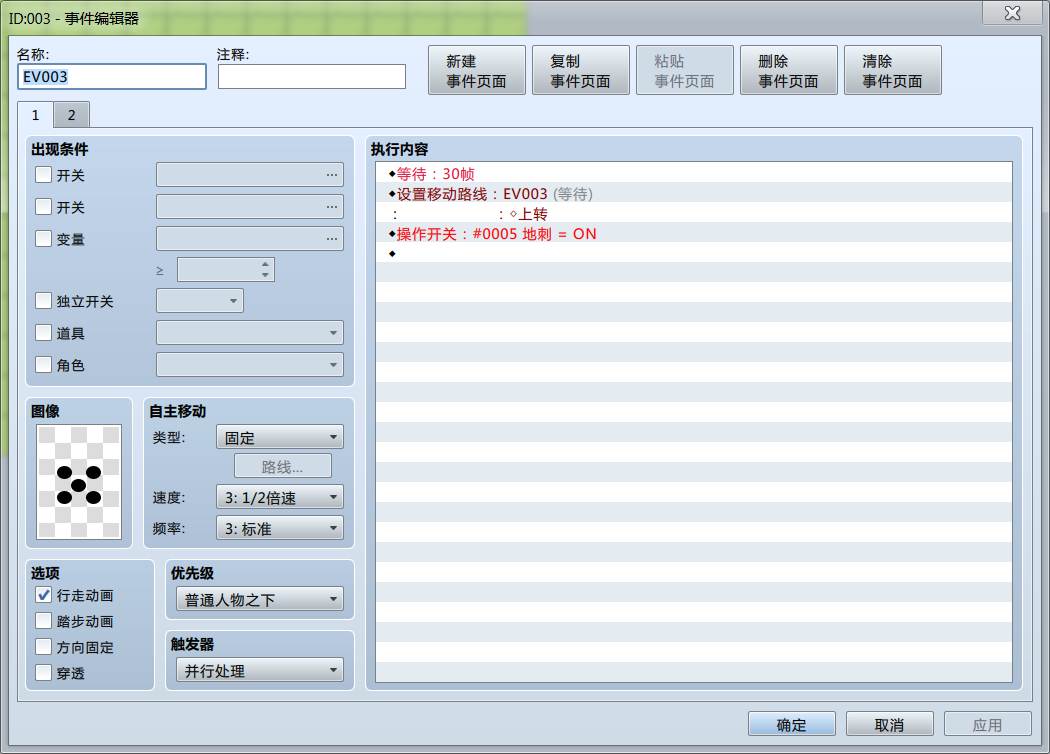Click the 变量 selection field
Viewport: 1050px width, 754px height.
250,239
